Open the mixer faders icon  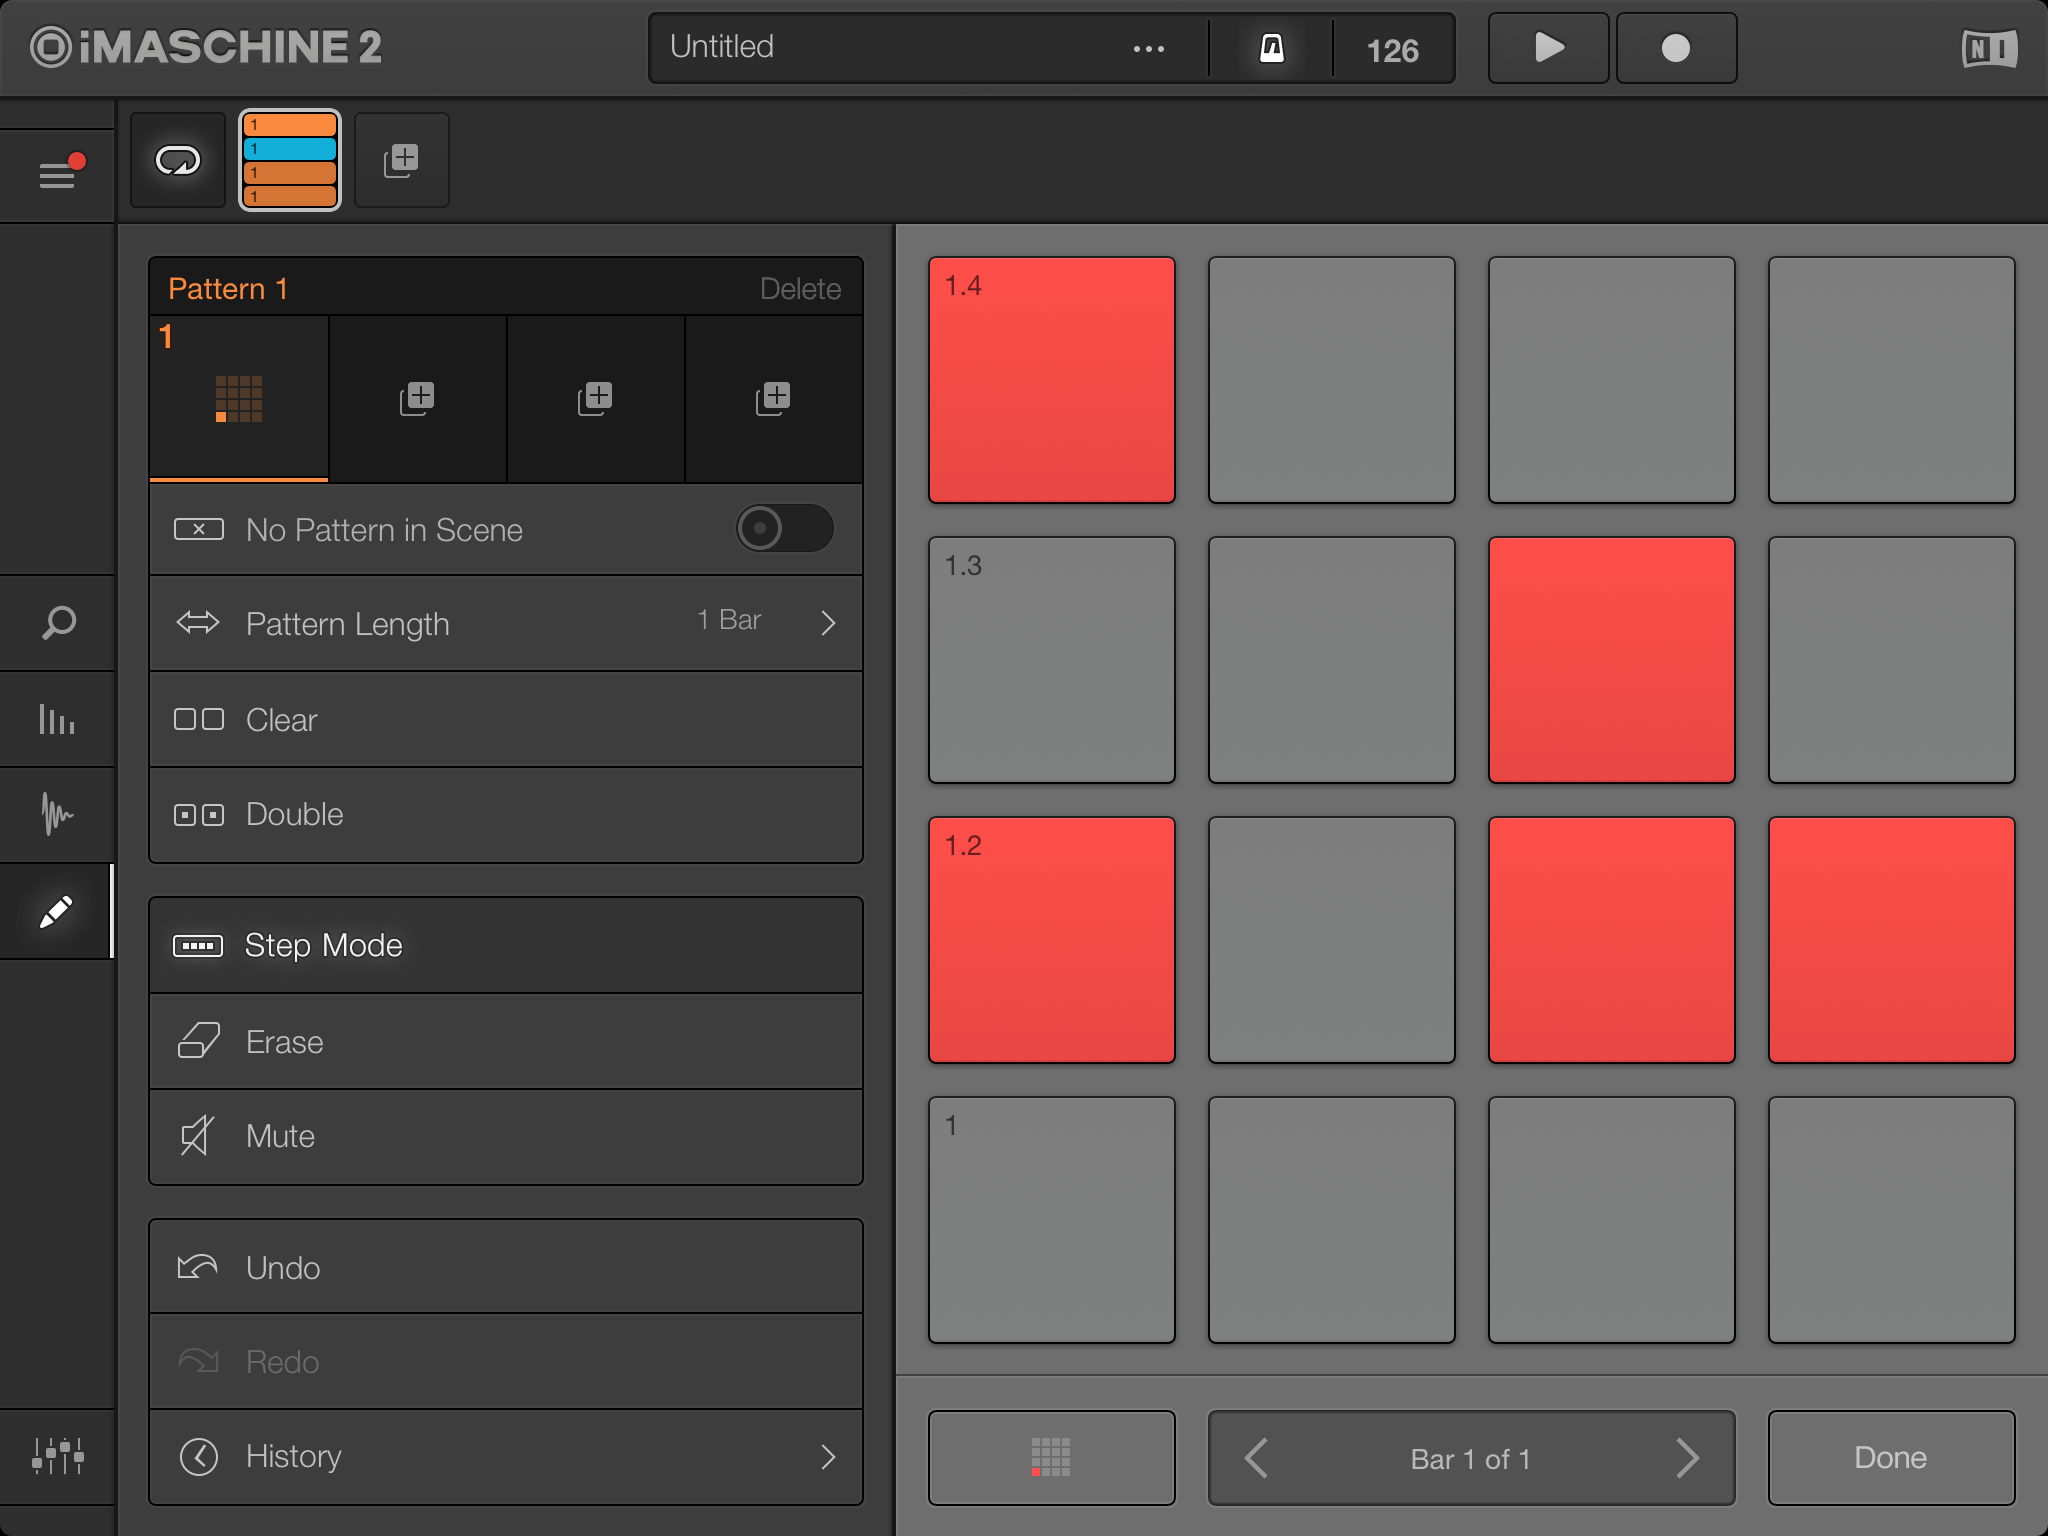pyautogui.click(x=58, y=1455)
